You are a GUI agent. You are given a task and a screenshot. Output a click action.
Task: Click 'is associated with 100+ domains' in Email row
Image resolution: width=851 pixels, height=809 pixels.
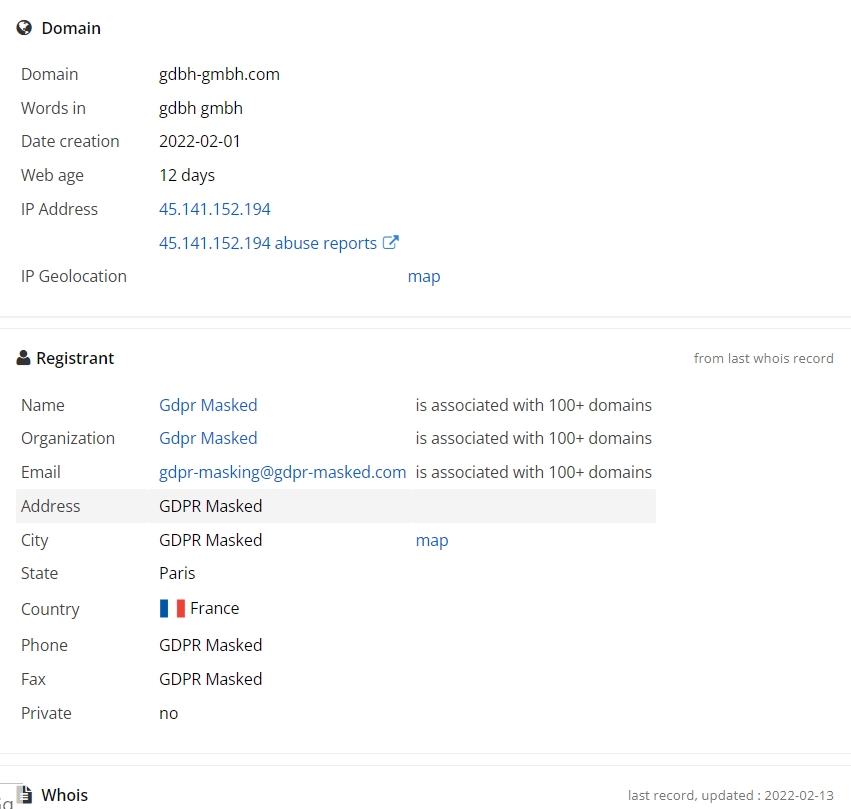click(534, 472)
